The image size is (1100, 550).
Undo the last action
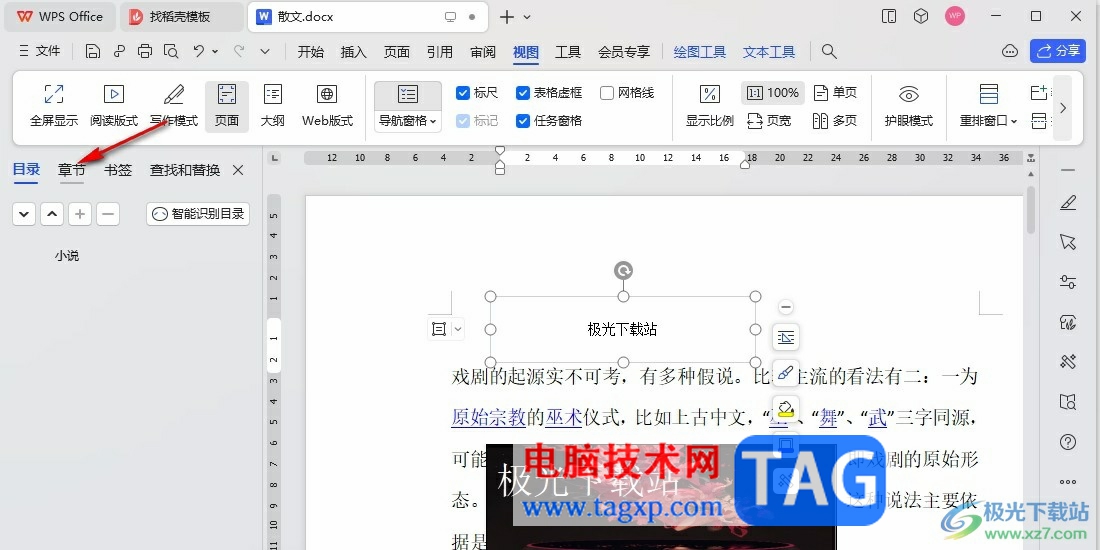[199, 51]
